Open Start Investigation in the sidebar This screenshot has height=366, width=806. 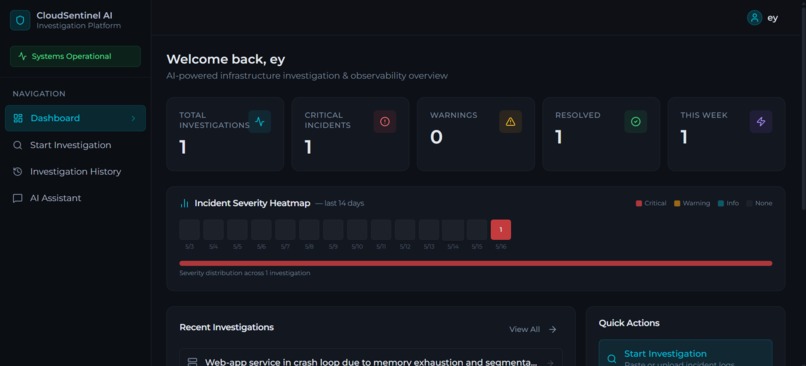pos(75,145)
